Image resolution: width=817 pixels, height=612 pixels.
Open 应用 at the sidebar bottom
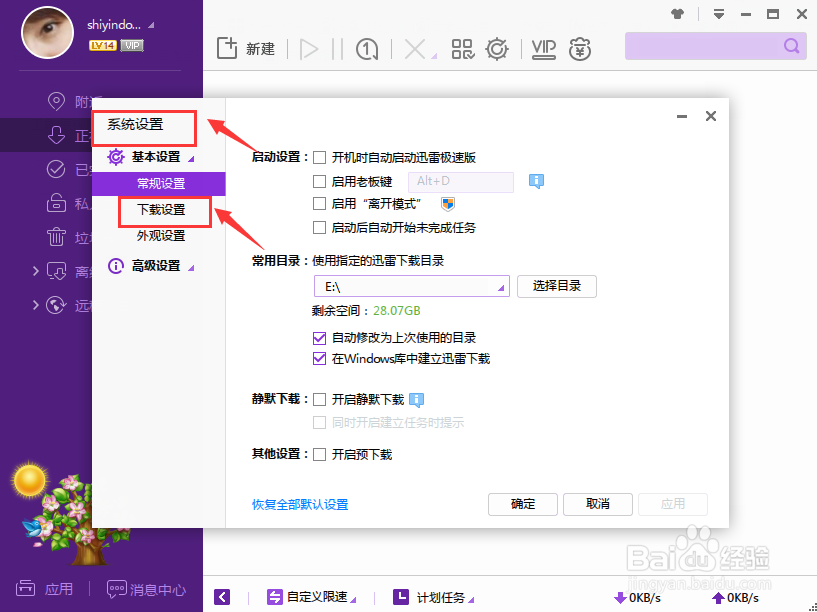(x=44, y=589)
